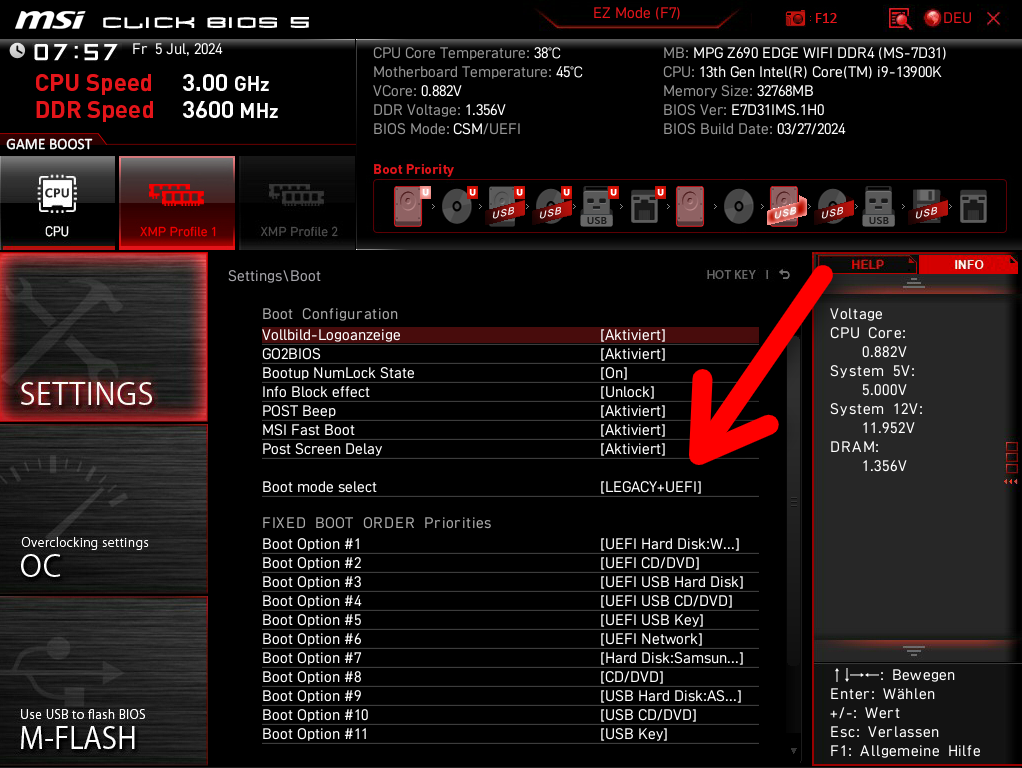Disable MSI Fast Boot
The image size is (1022, 768).
(510, 430)
